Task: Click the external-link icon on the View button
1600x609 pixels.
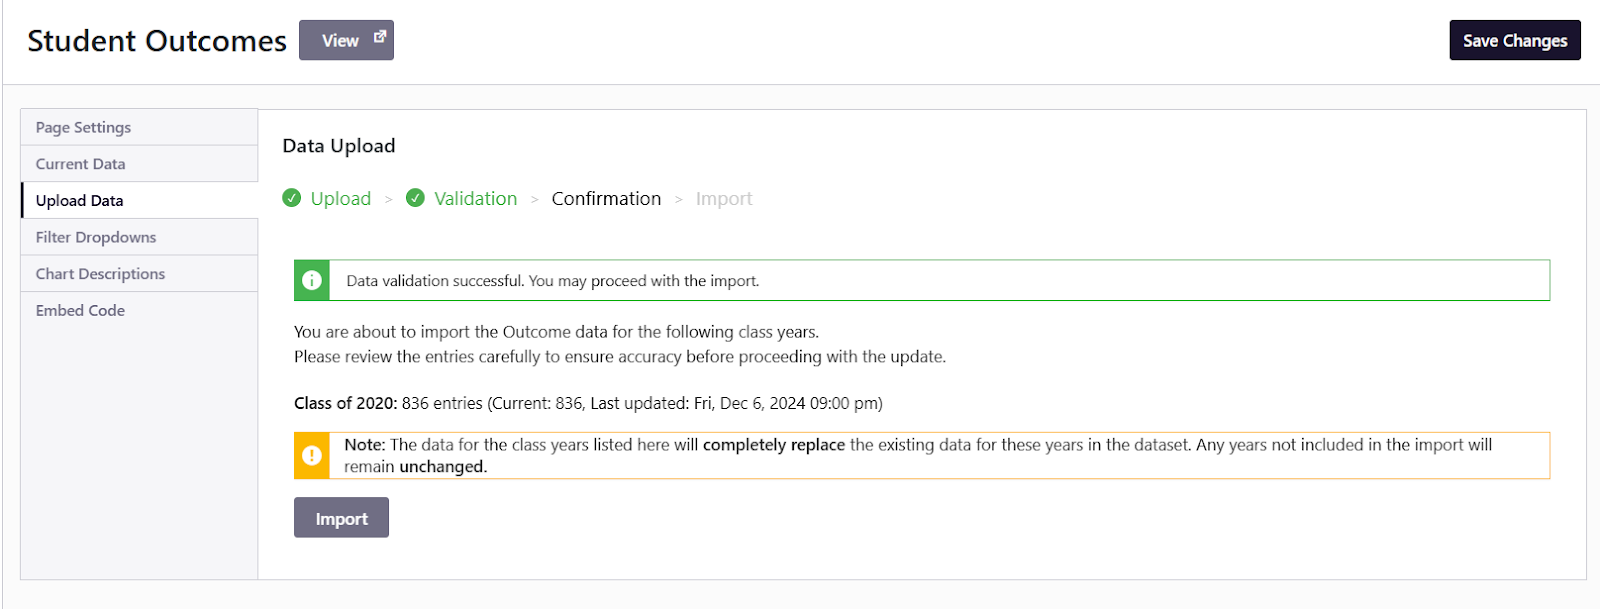Action: (x=380, y=37)
